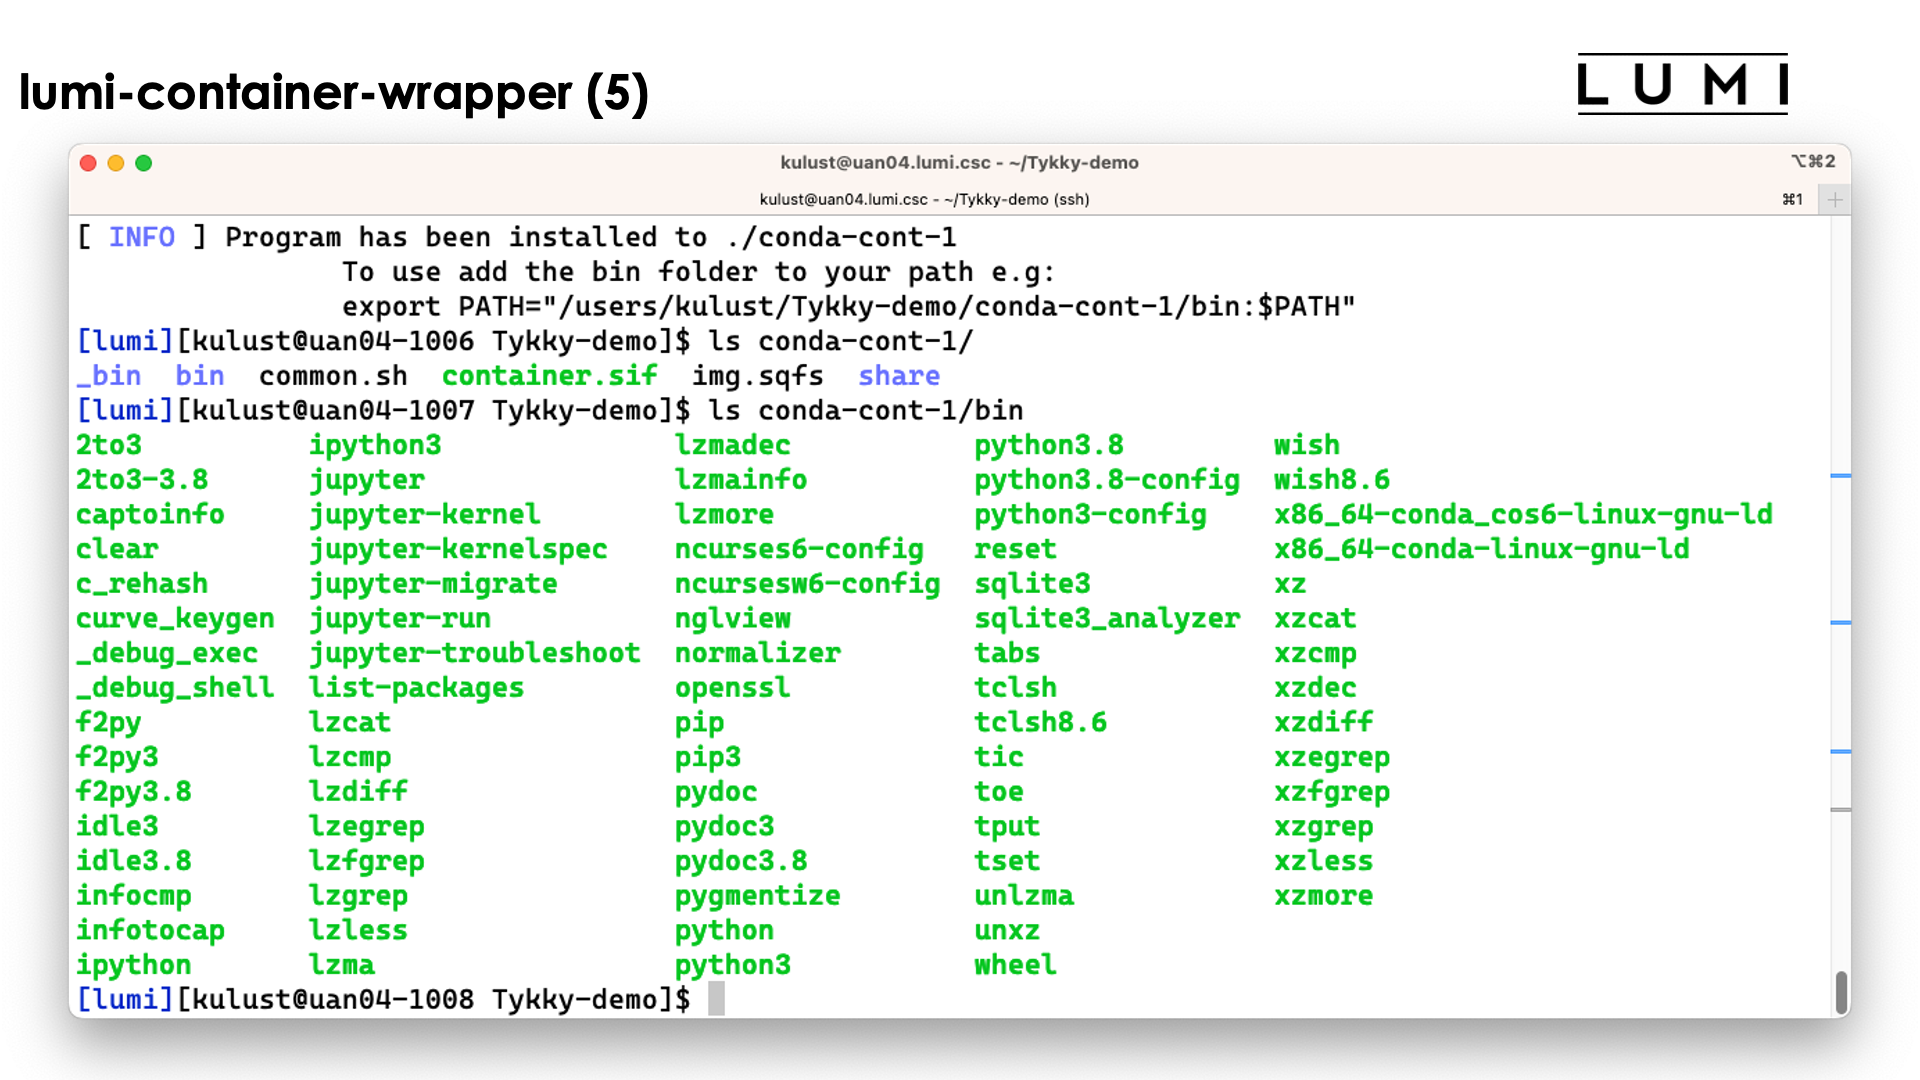Enable visibility of _bin directory
This screenshot has width=1920, height=1080.
tap(100, 376)
